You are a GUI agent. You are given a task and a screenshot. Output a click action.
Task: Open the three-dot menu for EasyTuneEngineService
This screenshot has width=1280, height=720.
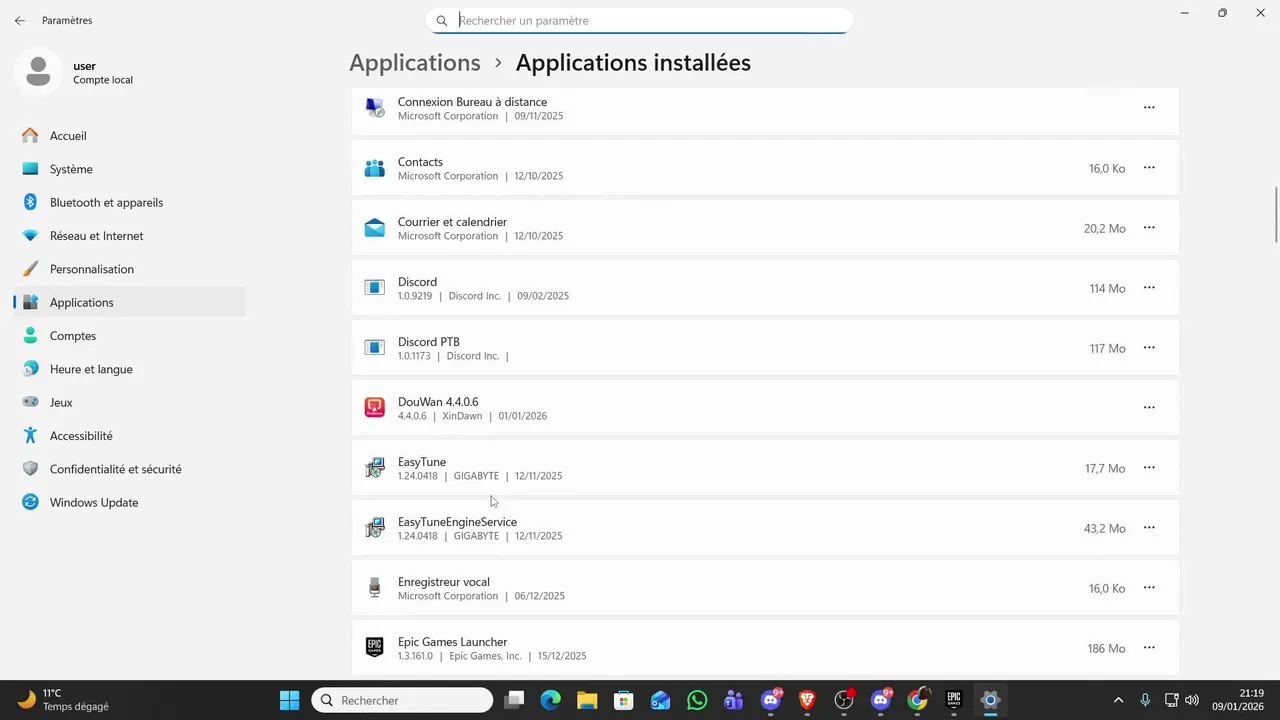coord(1149,528)
